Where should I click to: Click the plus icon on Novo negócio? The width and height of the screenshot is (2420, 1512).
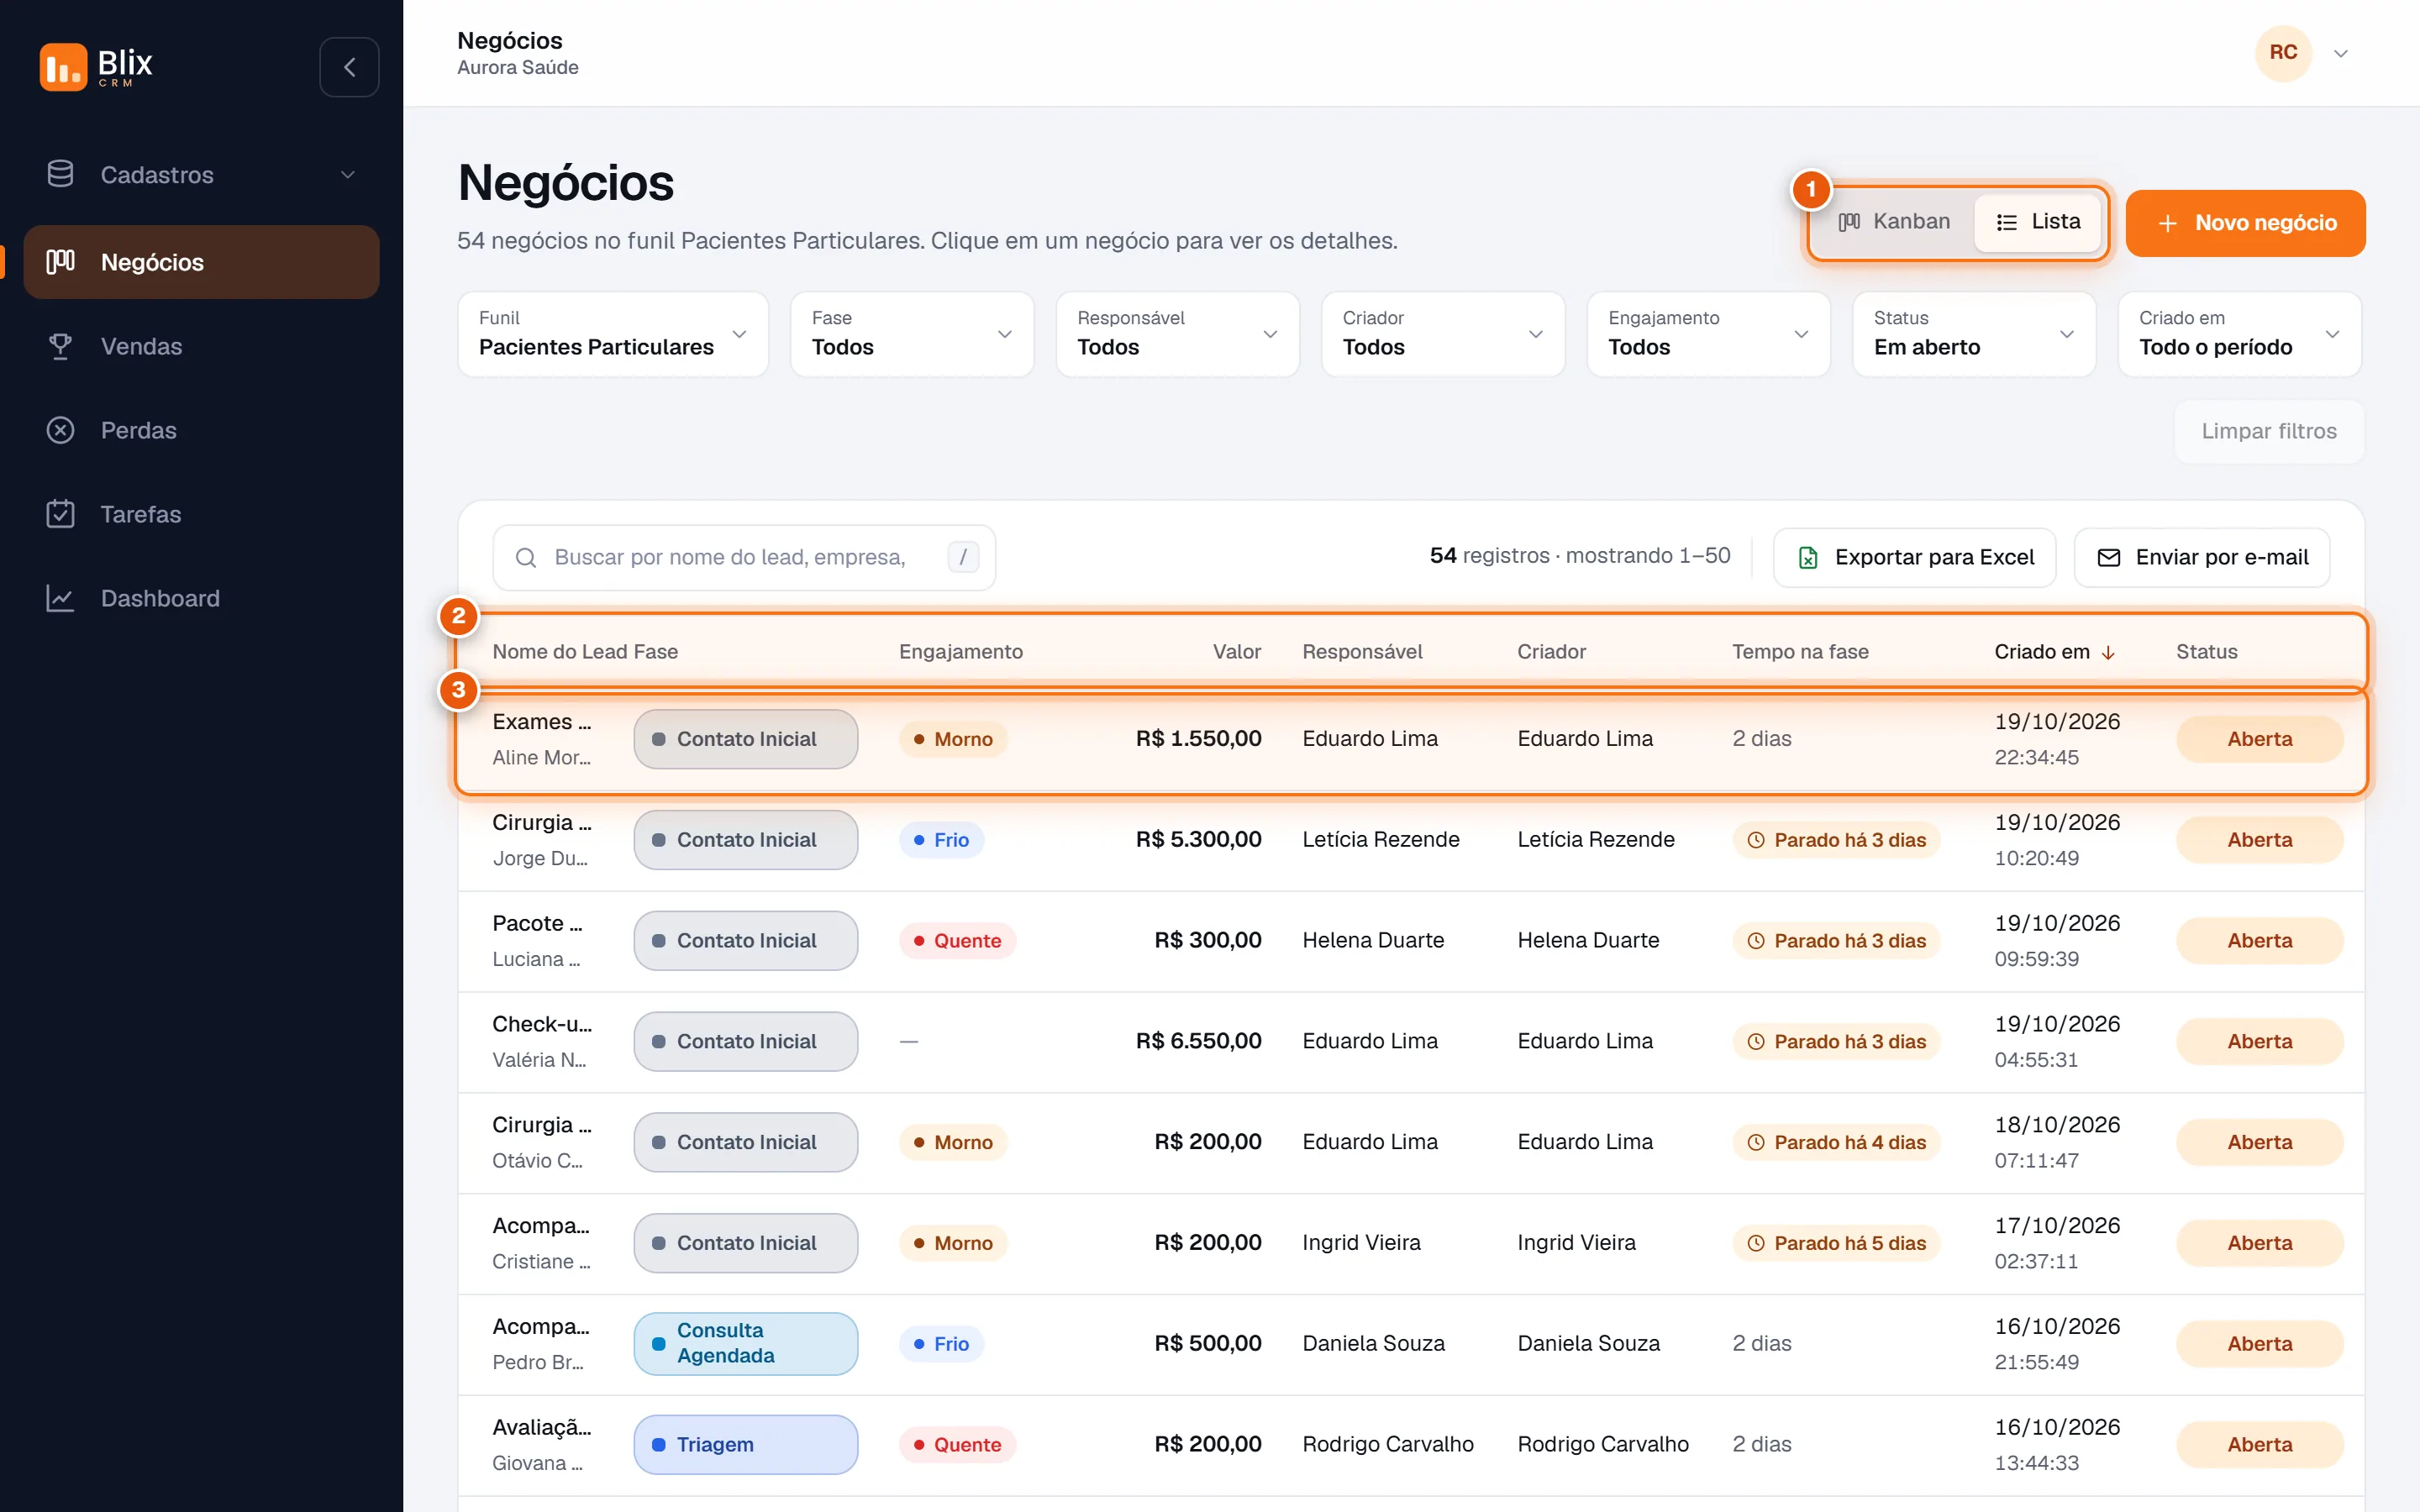point(2168,223)
